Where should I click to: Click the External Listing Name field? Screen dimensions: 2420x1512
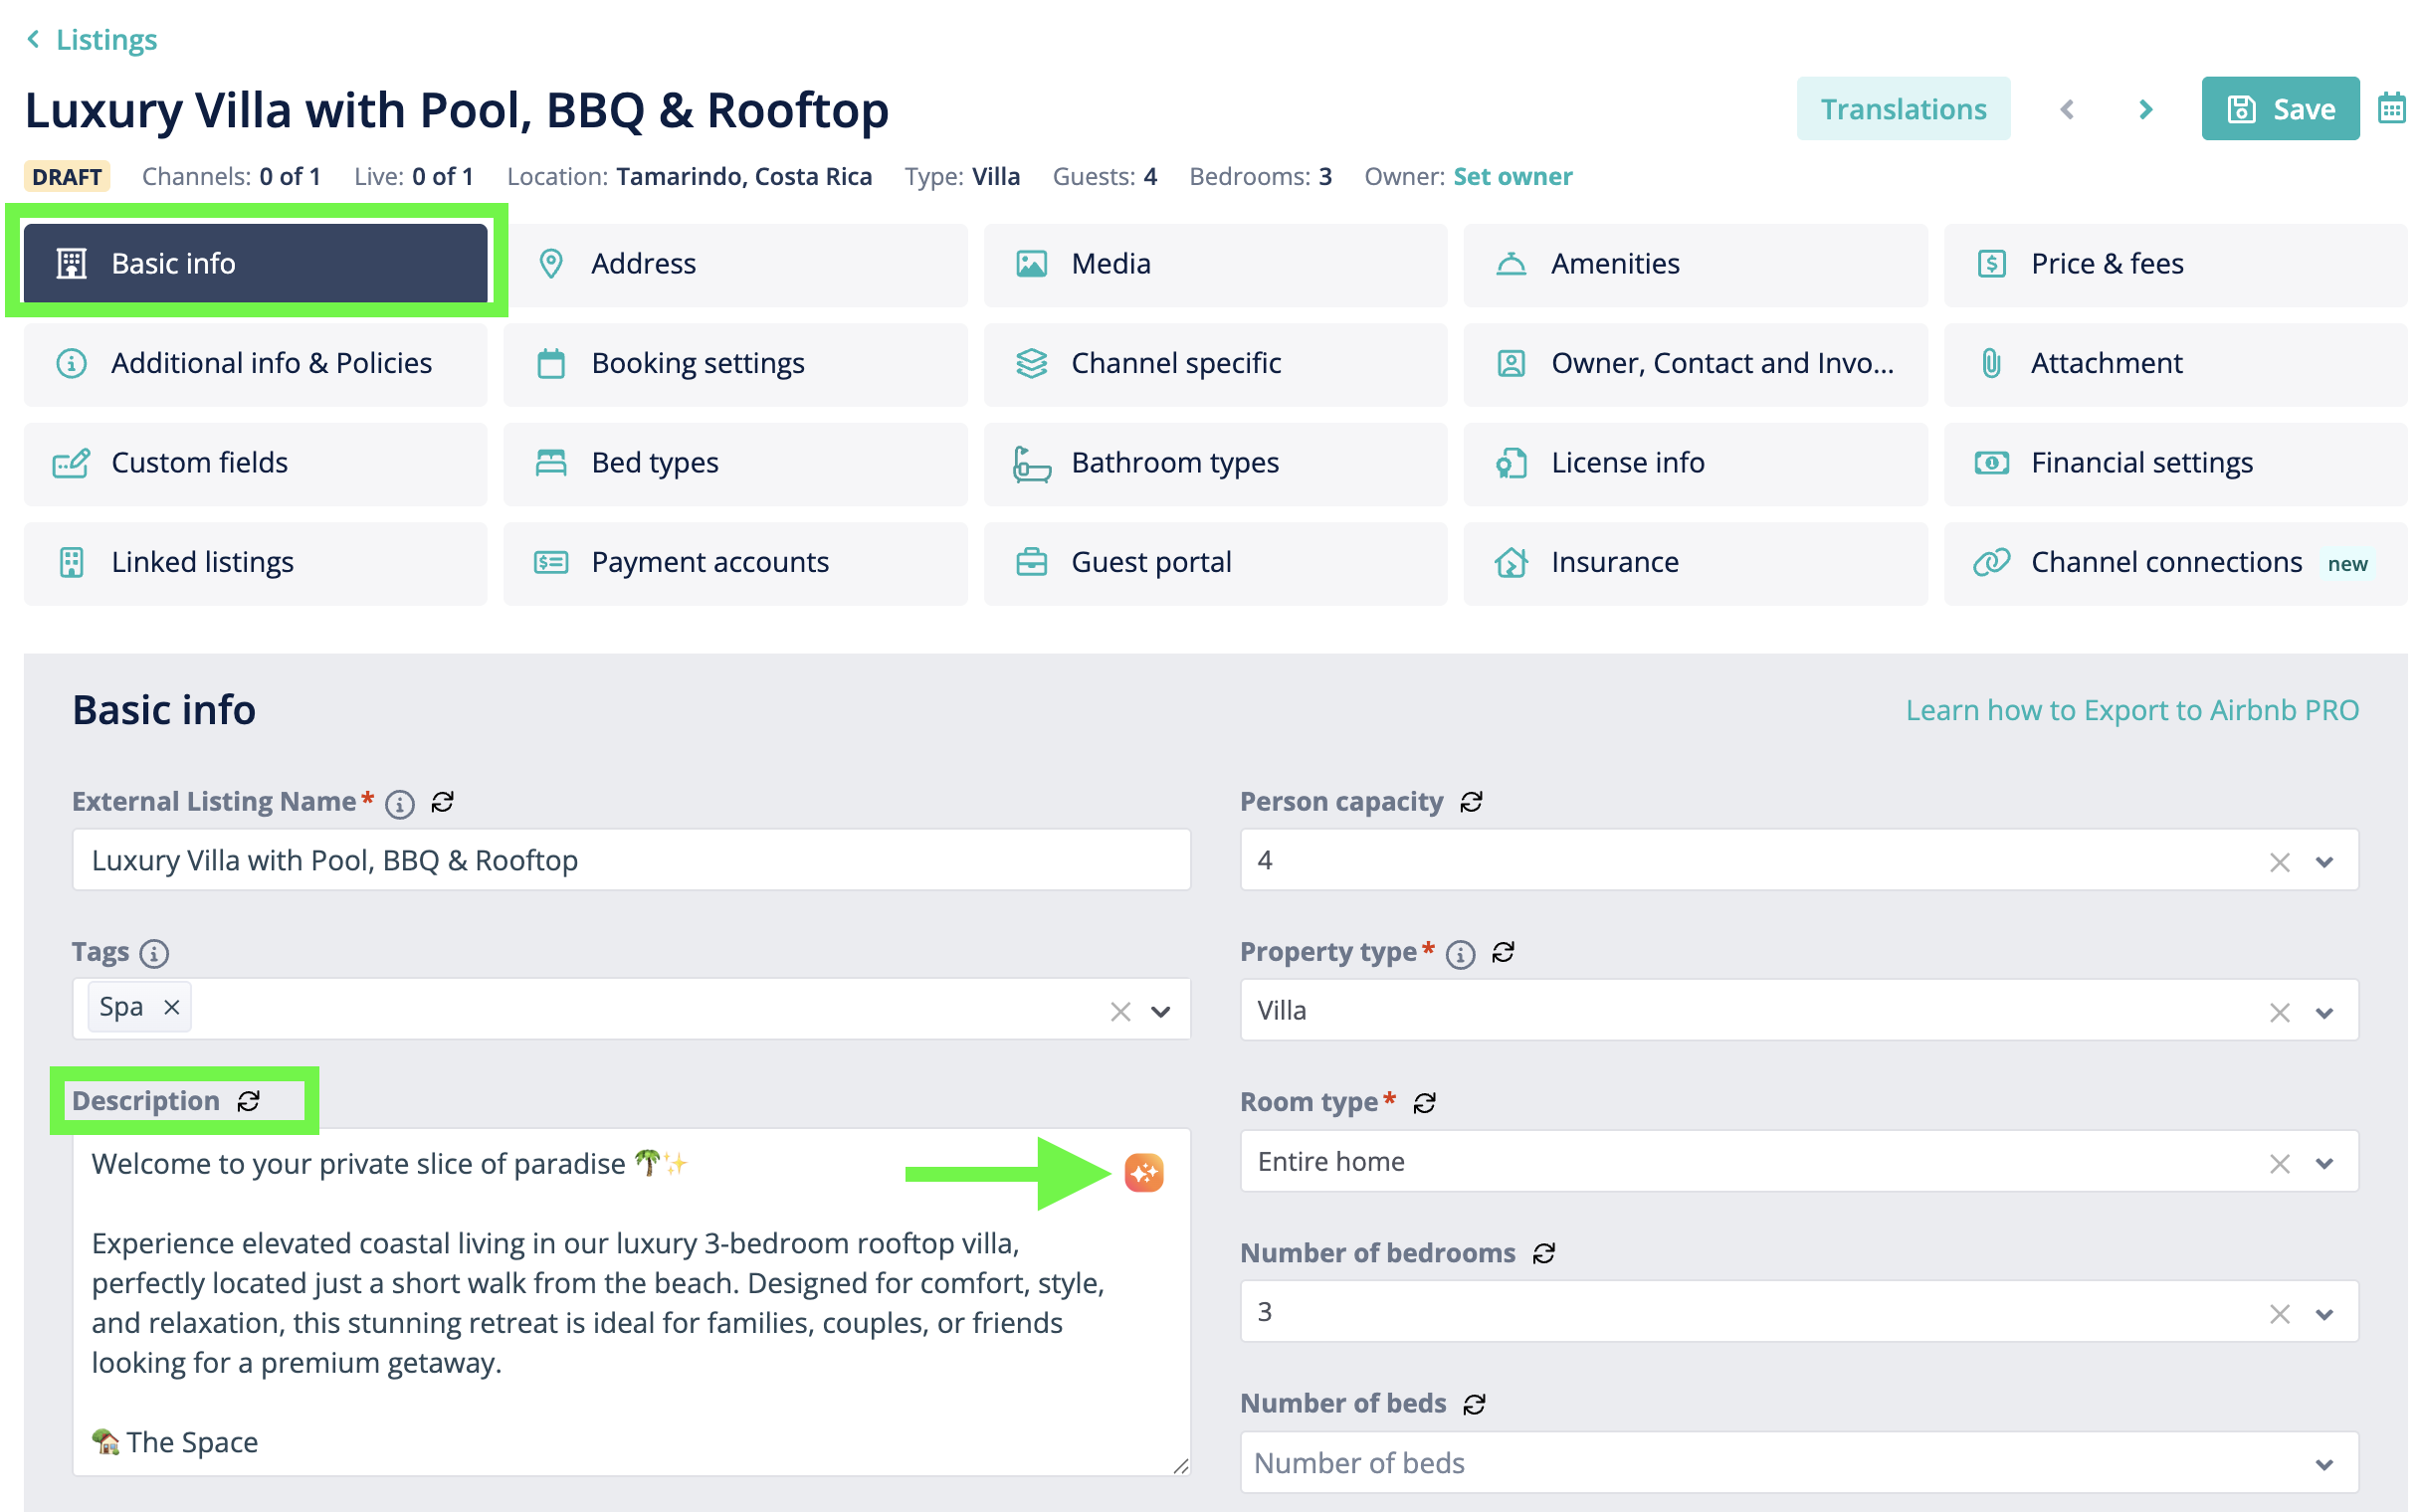click(631, 860)
